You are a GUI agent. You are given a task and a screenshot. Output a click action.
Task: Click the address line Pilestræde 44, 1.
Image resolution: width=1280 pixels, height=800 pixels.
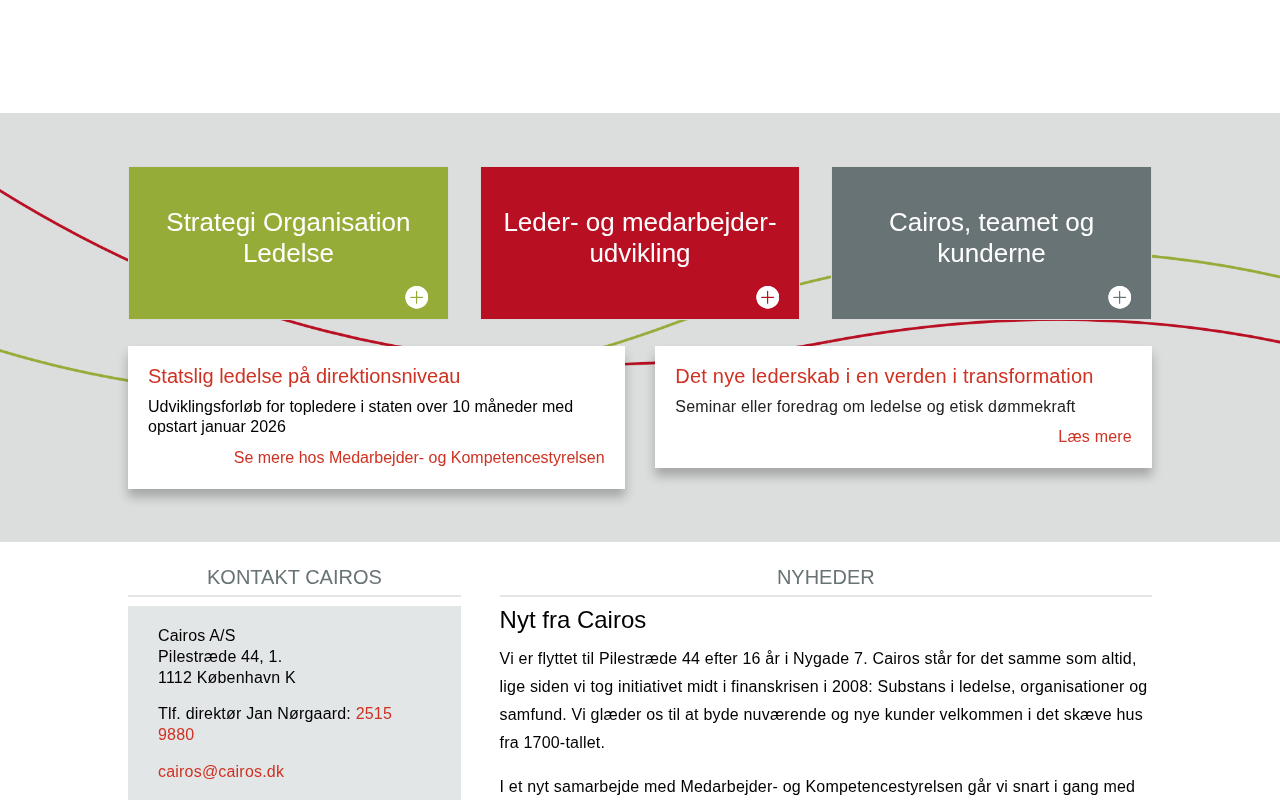coord(220,656)
